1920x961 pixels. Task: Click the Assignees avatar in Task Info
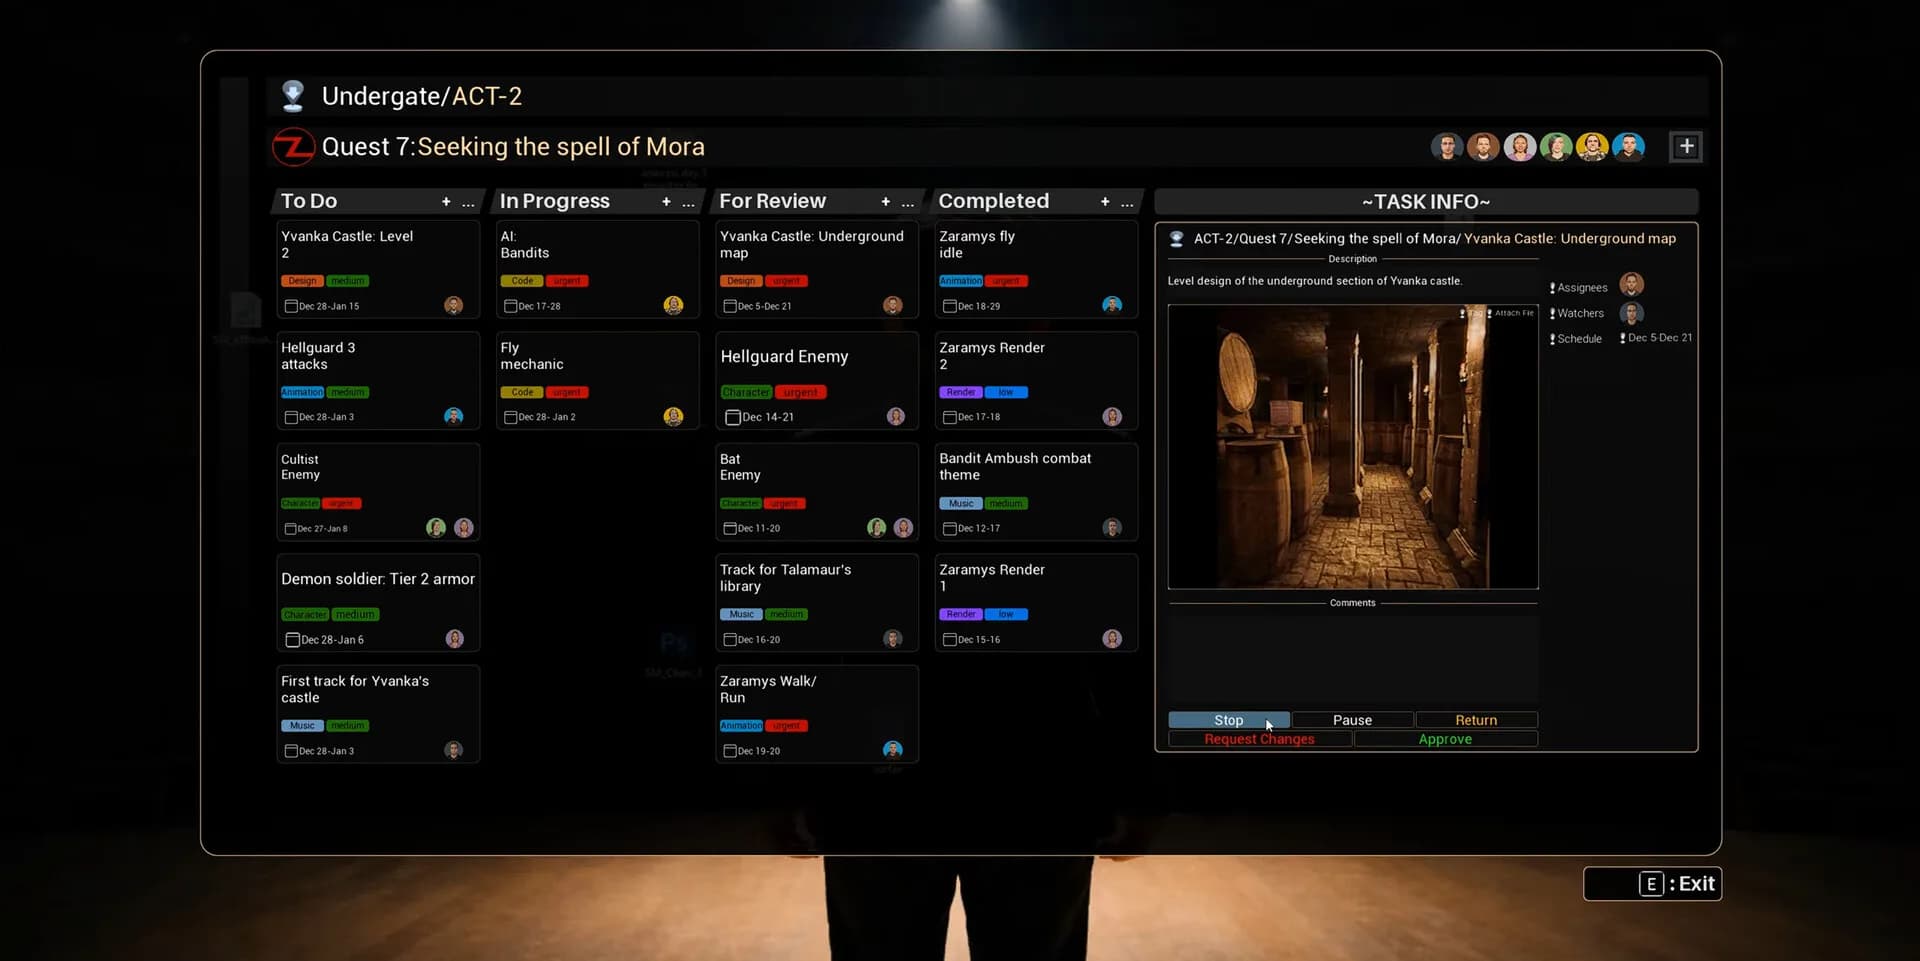coord(1631,285)
